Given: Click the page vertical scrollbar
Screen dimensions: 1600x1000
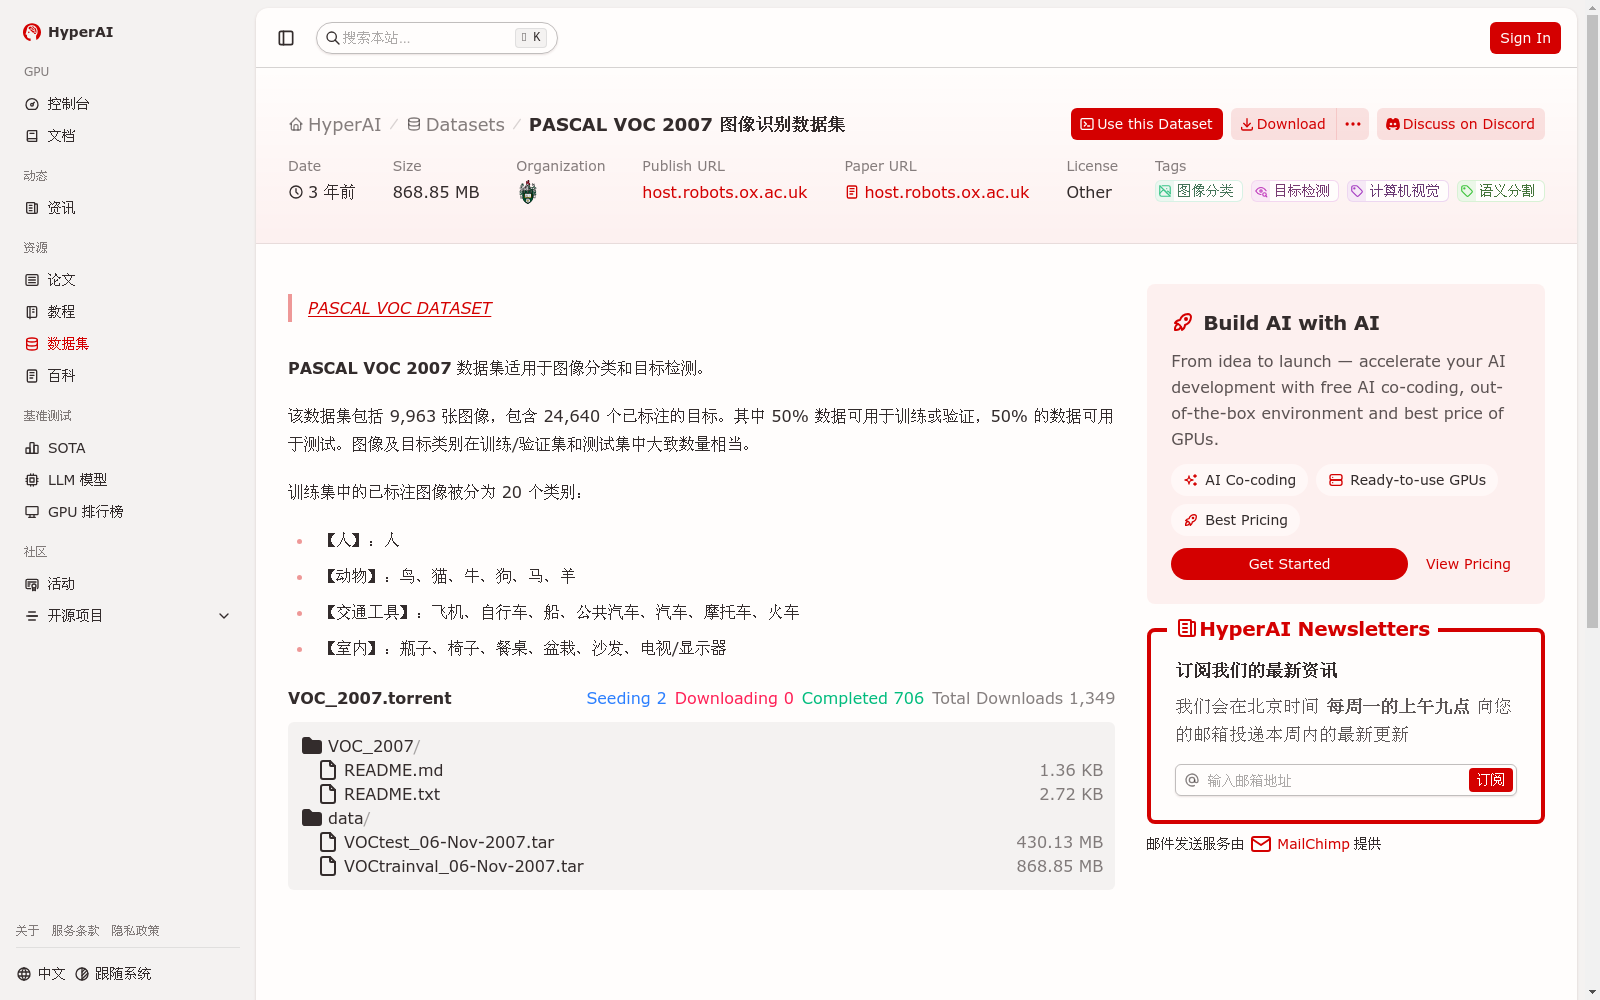Looking at the screenshot, I should (x=1592, y=320).
